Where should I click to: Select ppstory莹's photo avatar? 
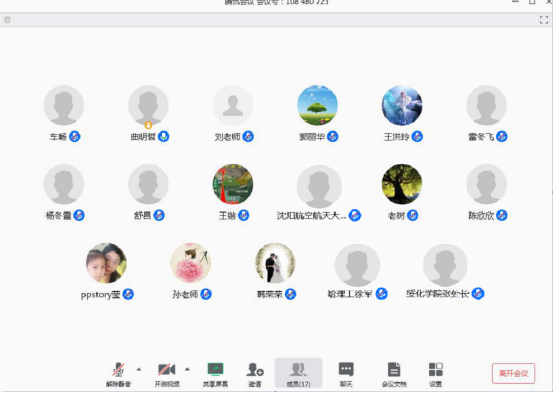pos(106,263)
